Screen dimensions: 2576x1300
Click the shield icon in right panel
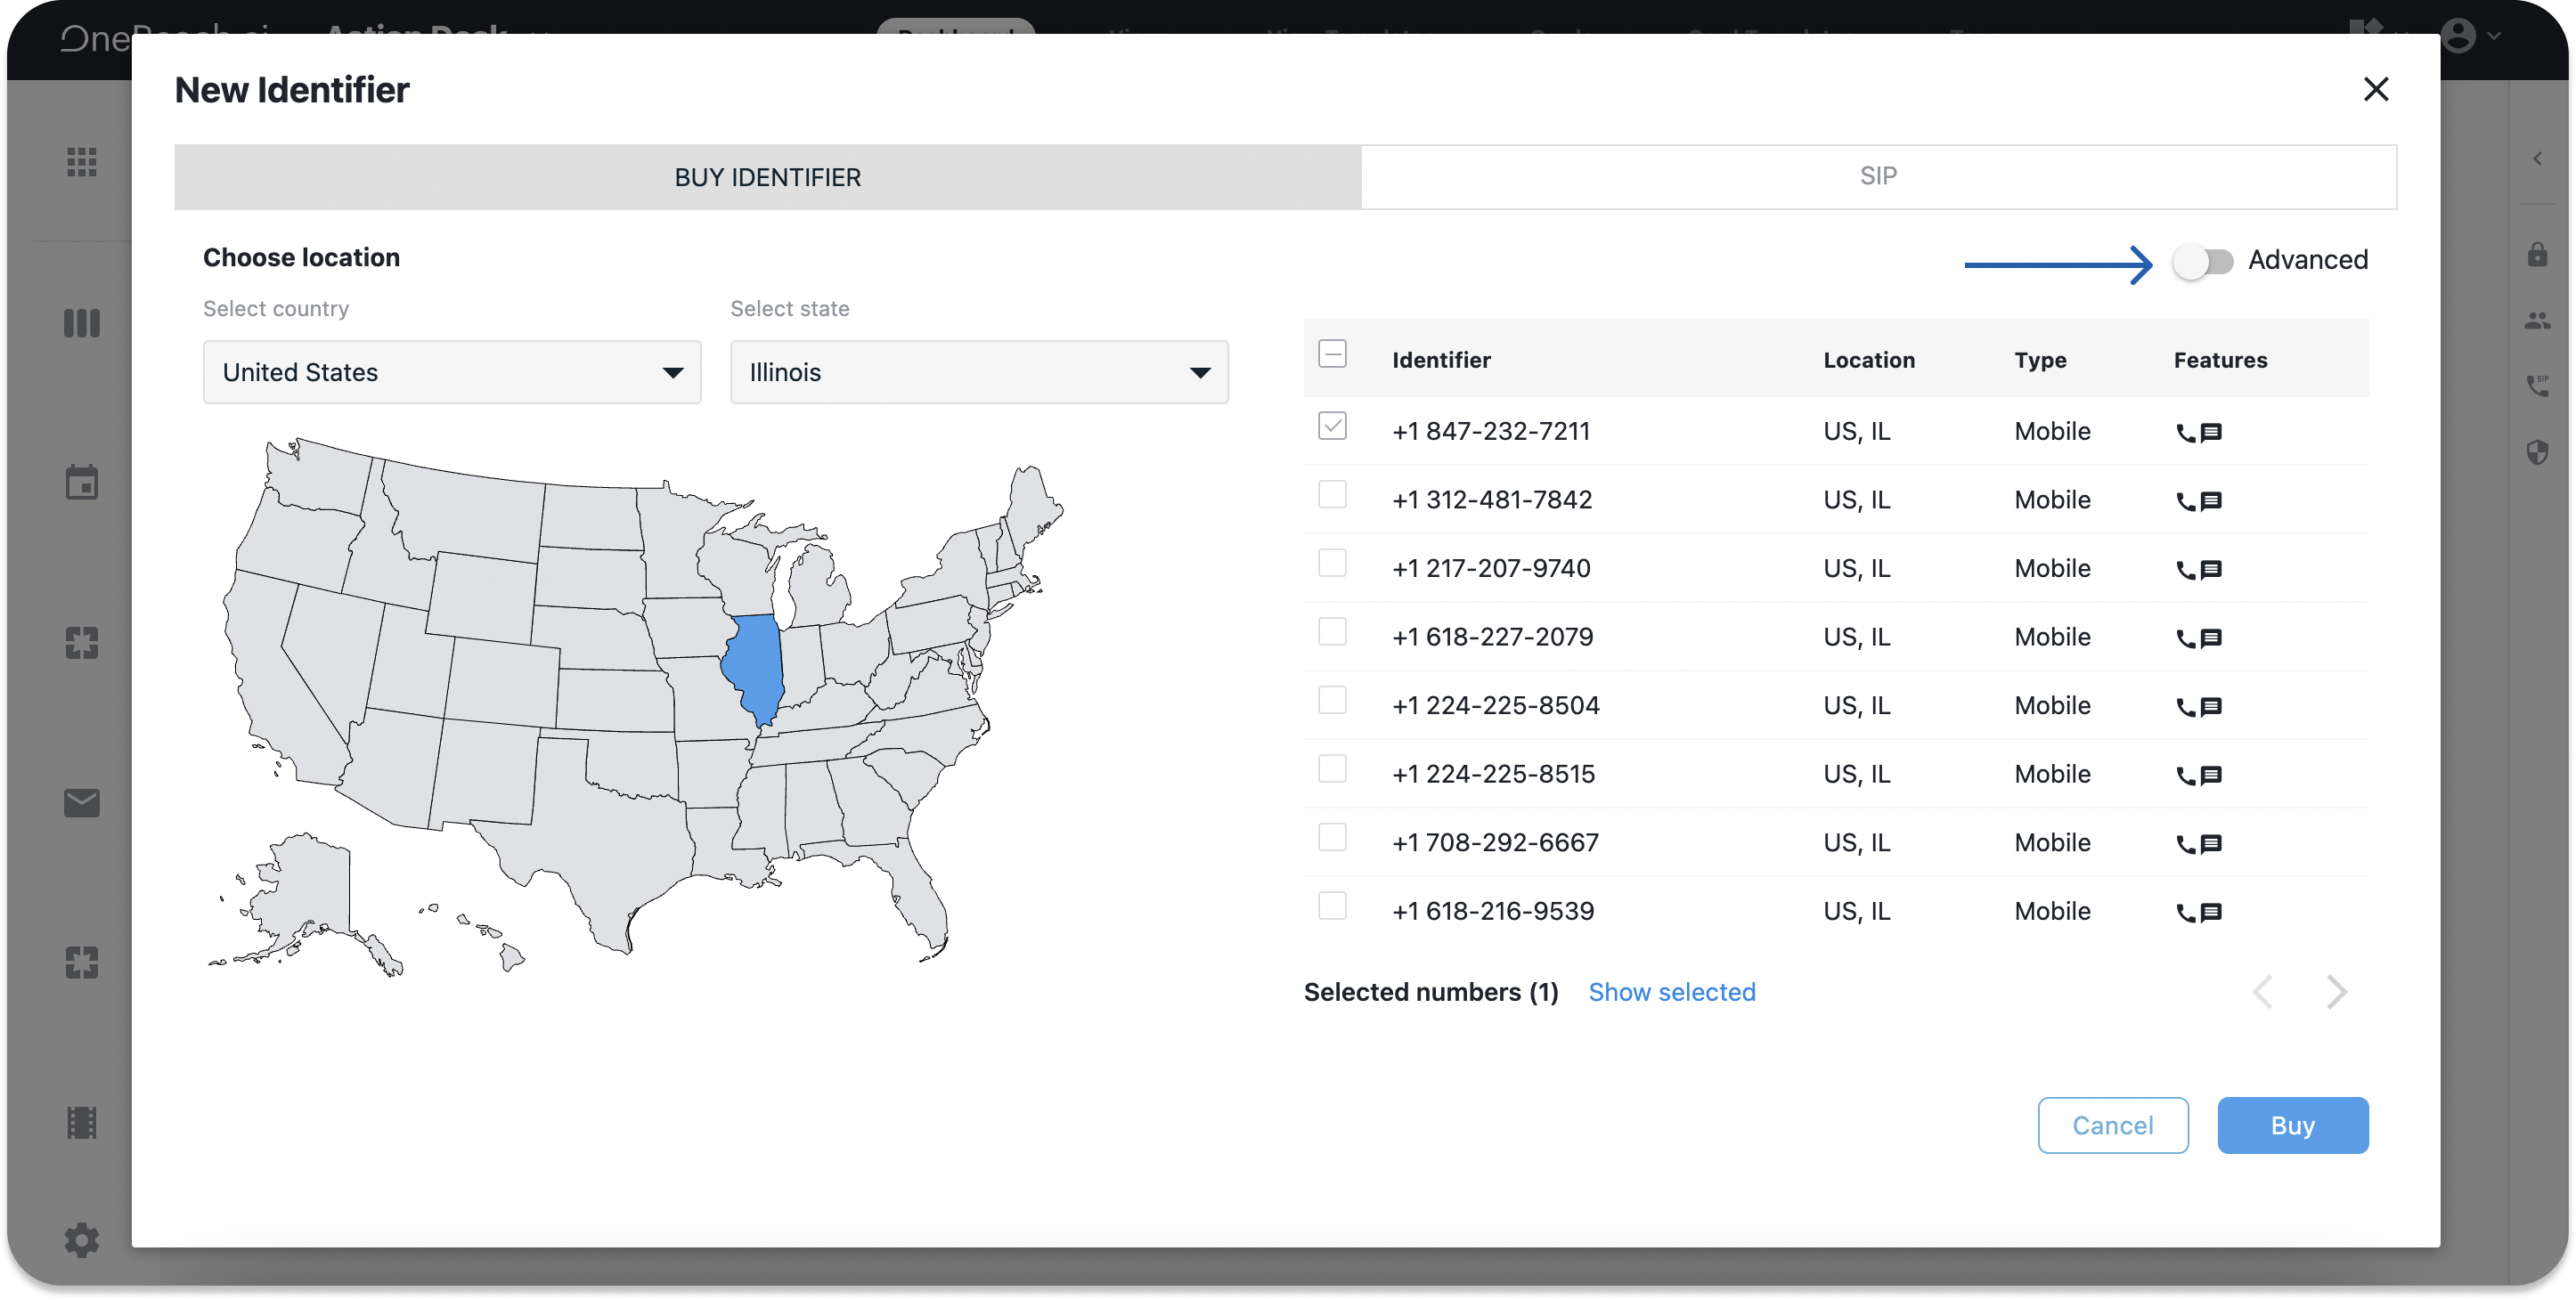pos(2537,453)
